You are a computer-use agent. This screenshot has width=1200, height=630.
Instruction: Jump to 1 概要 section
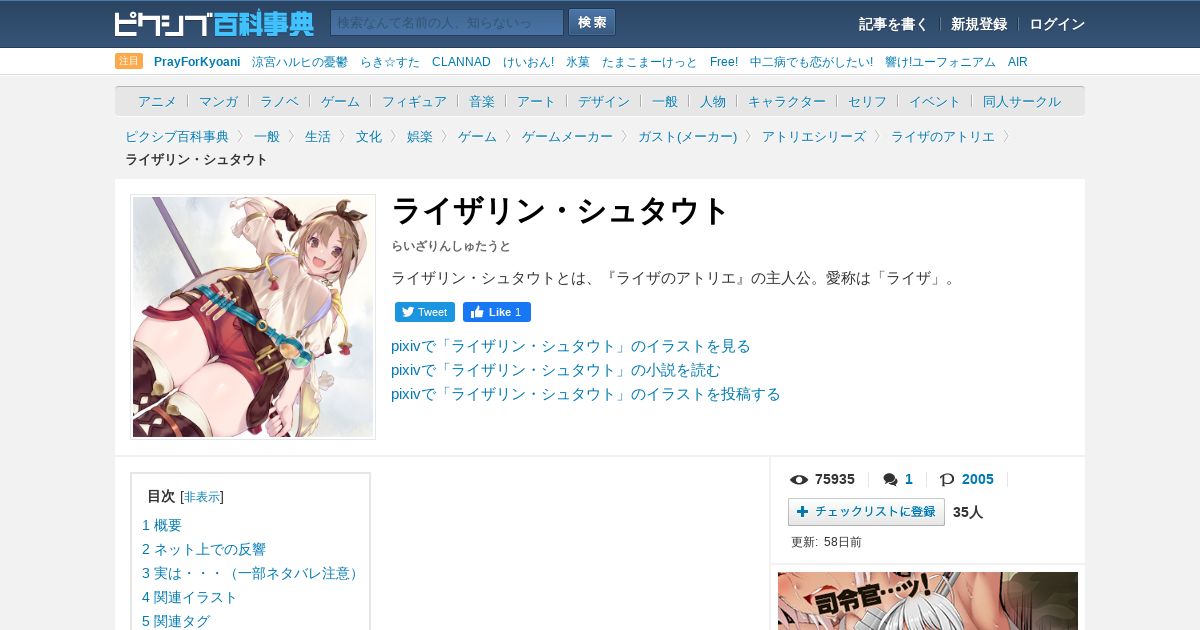click(x=162, y=525)
